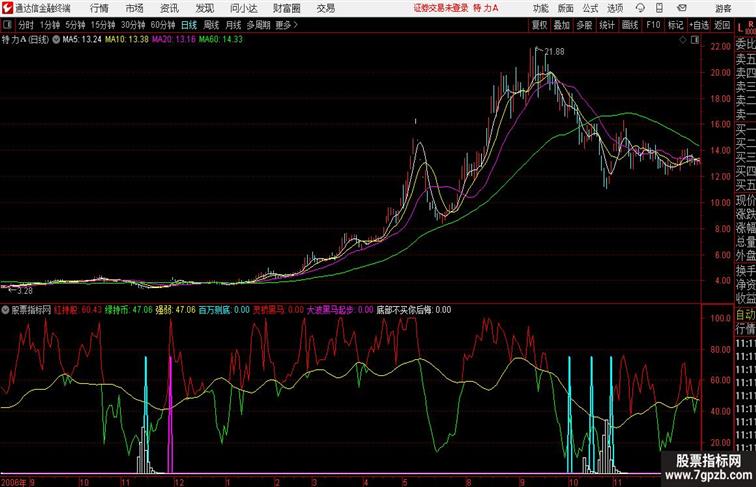Image resolution: width=756 pixels, height=487 pixels.
Task: Click the 游客 guest account label
Action: (x=723, y=8)
